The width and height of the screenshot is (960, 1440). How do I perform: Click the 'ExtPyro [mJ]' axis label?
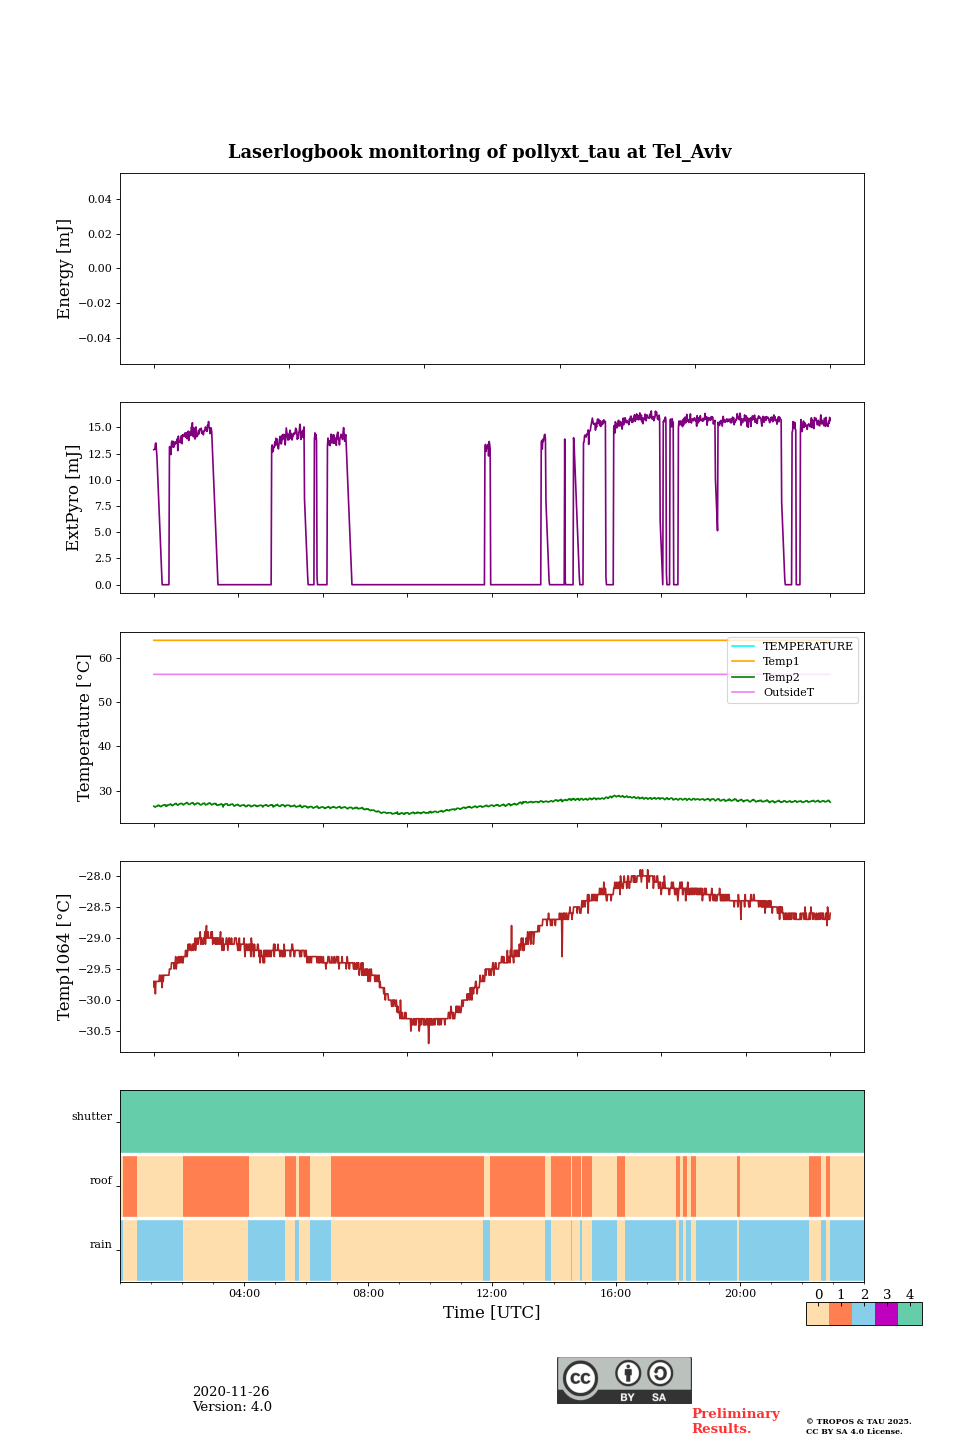pos(73,498)
